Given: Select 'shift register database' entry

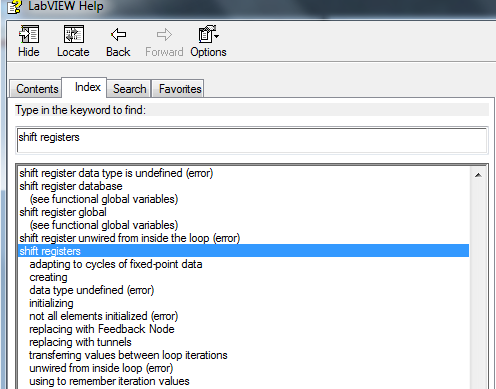Looking at the screenshot, I should point(71,186).
